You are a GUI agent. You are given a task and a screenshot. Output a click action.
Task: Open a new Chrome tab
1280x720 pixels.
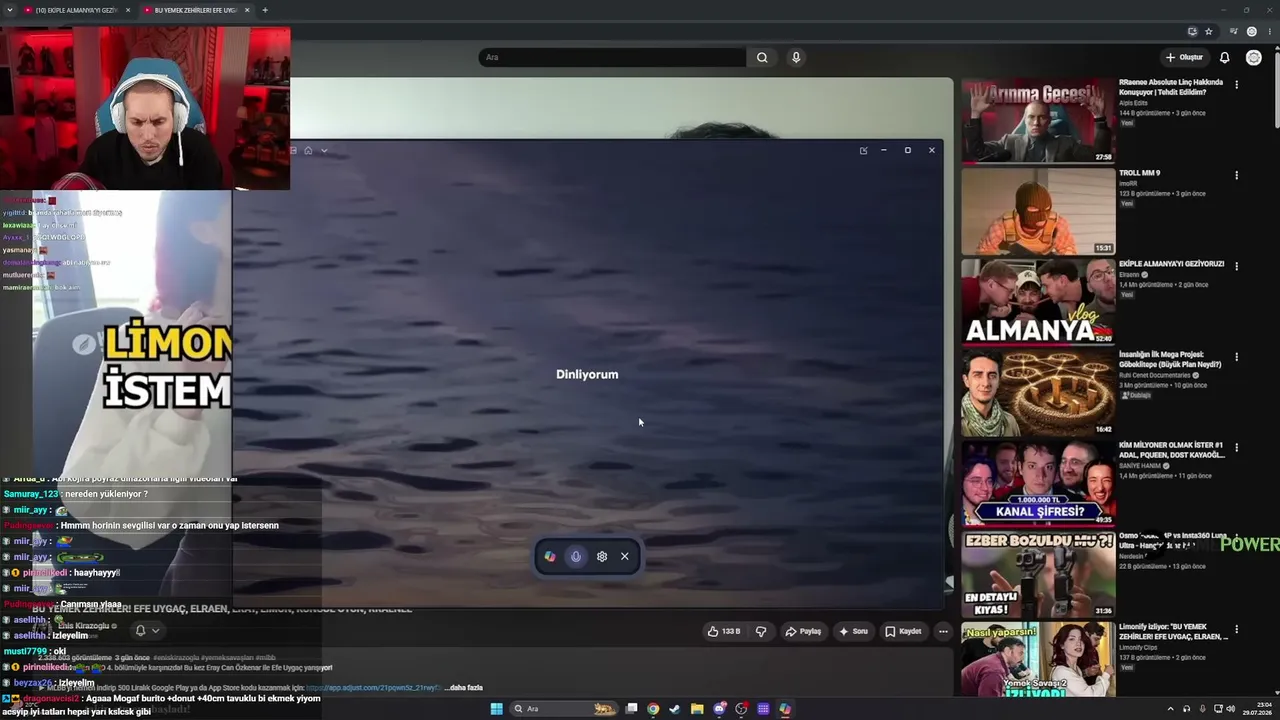[x=265, y=10]
